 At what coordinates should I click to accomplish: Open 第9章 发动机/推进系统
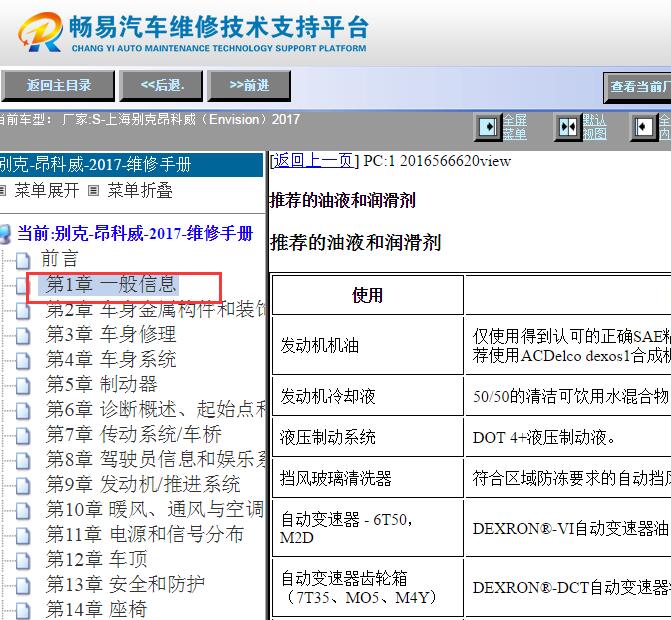click(x=143, y=484)
